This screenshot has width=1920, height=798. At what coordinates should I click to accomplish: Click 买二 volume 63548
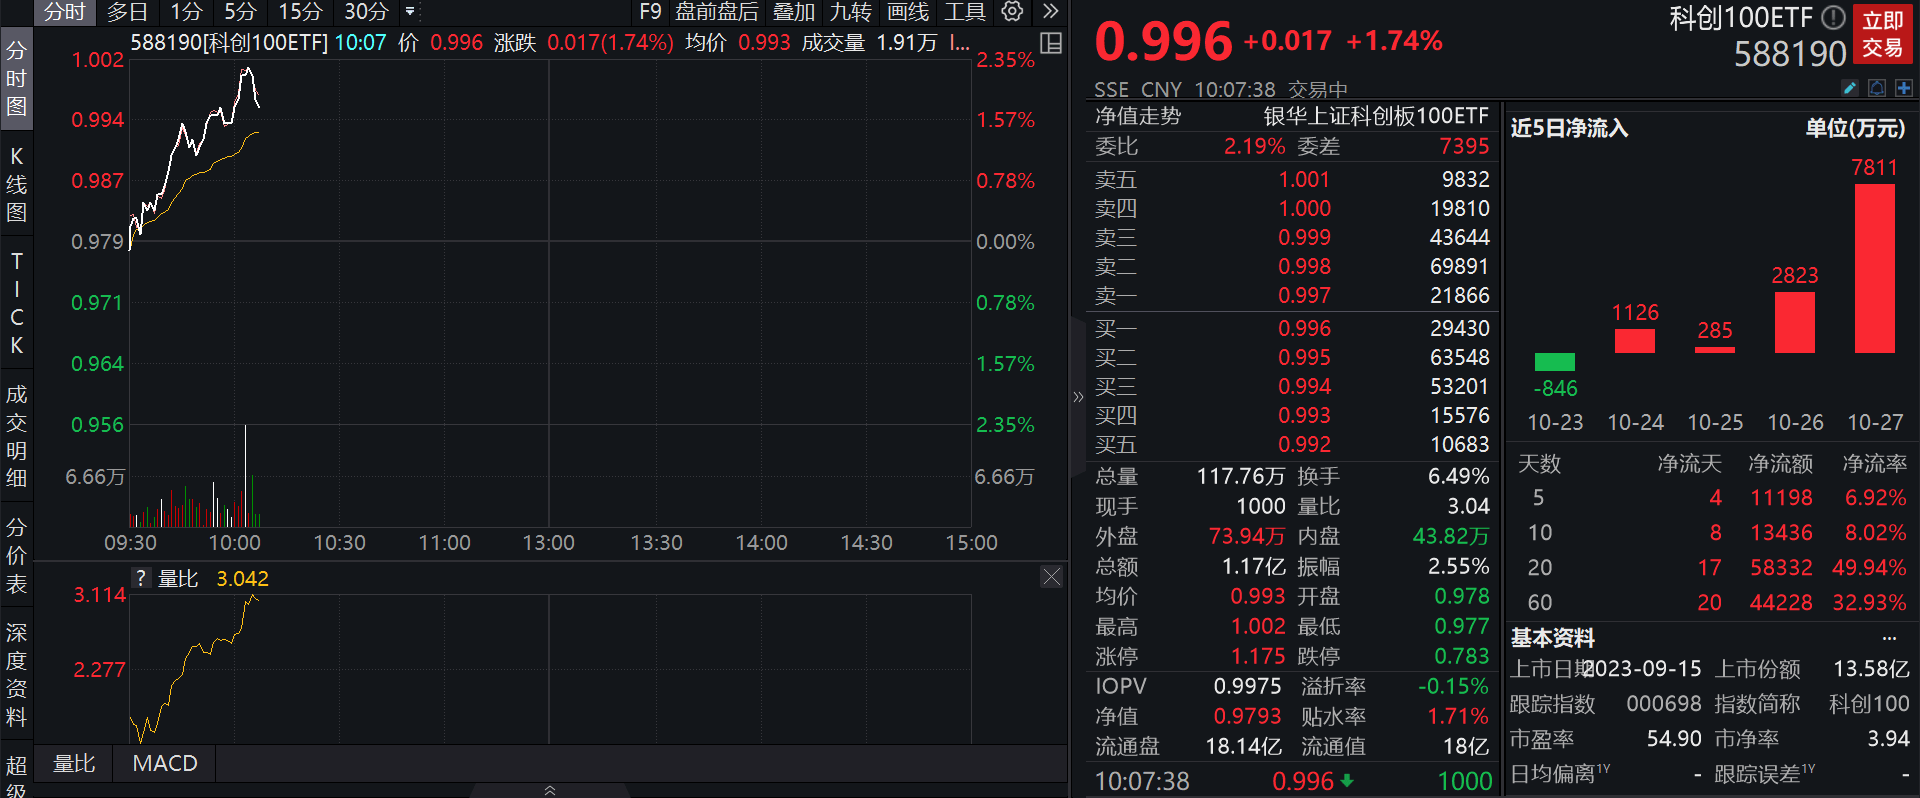pyautogui.click(x=1459, y=358)
